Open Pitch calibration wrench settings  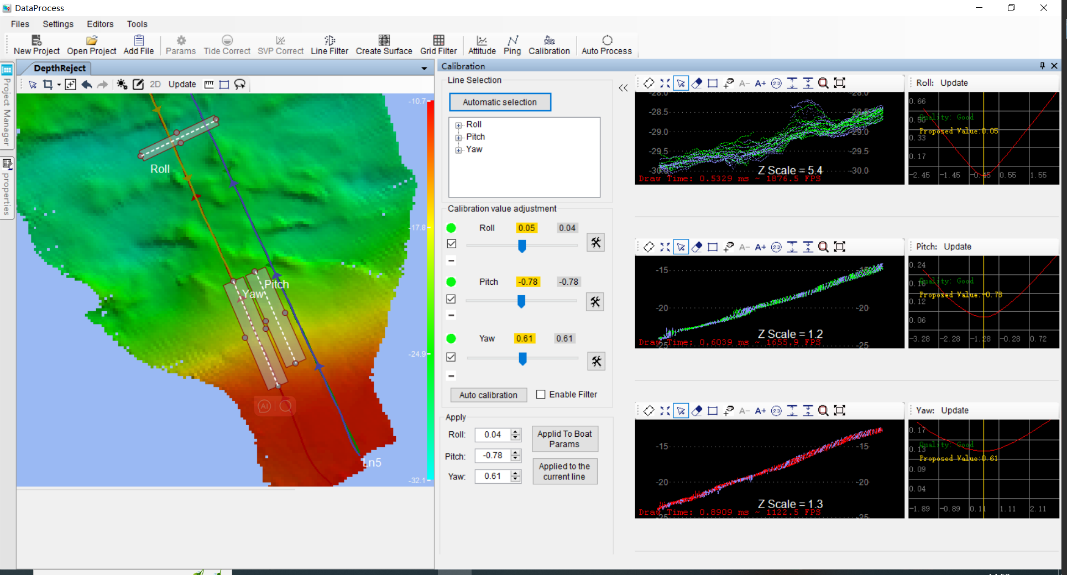[x=595, y=301]
